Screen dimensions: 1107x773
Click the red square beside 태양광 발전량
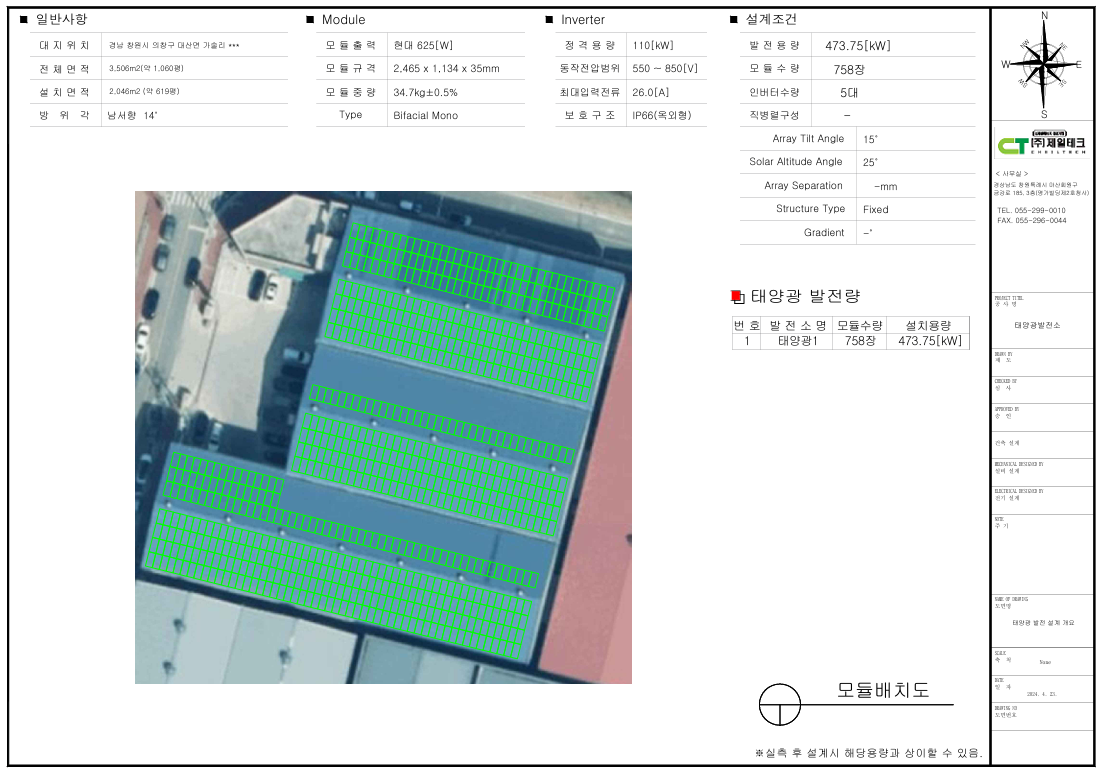[x=737, y=296]
